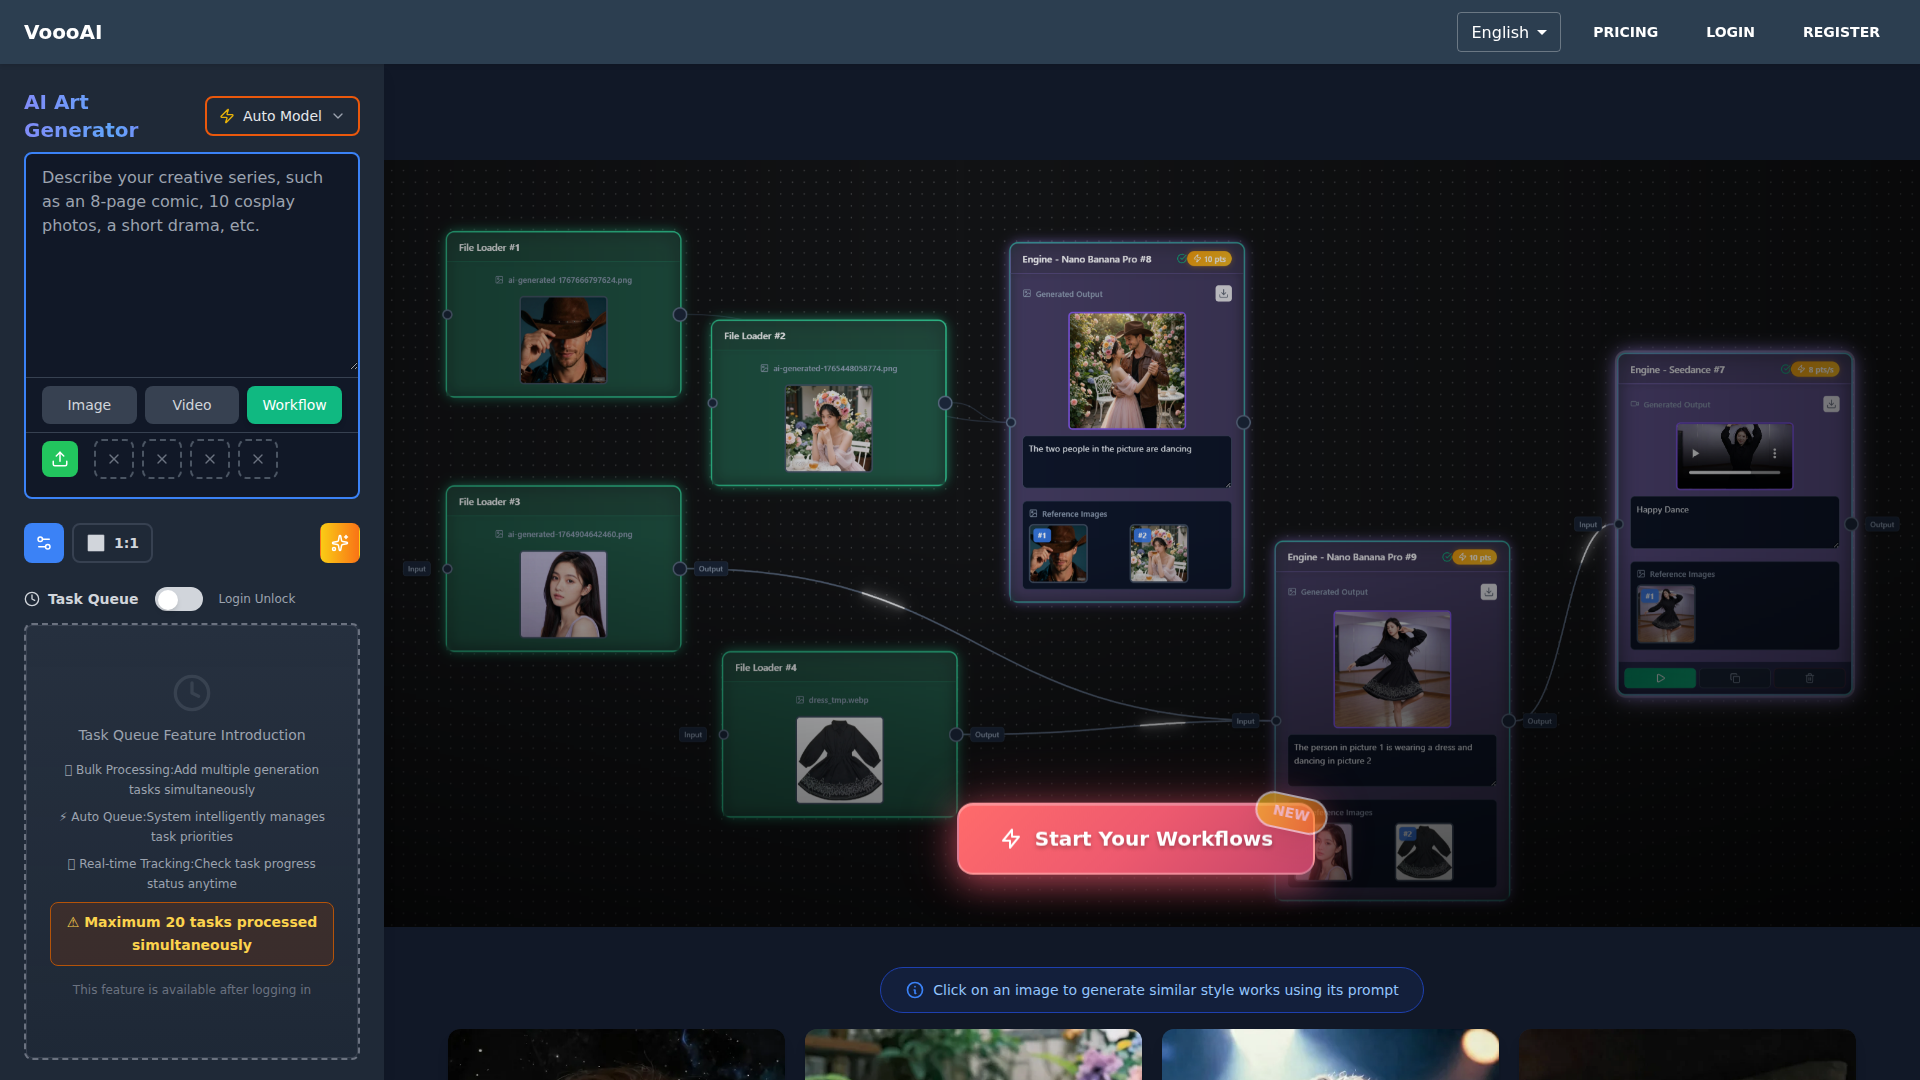Click Start Your Workflows button
This screenshot has width=1920, height=1080.
(1136, 839)
